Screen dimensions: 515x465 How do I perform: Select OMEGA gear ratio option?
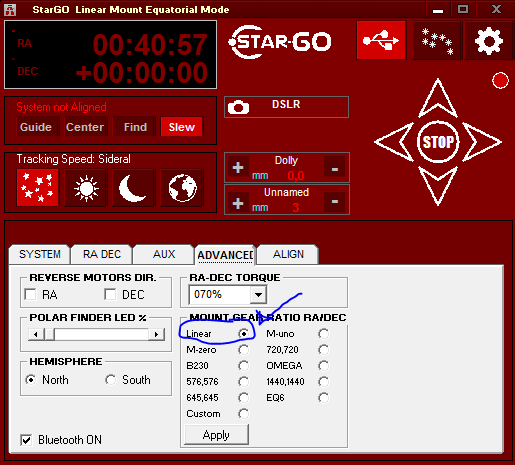click(324, 366)
